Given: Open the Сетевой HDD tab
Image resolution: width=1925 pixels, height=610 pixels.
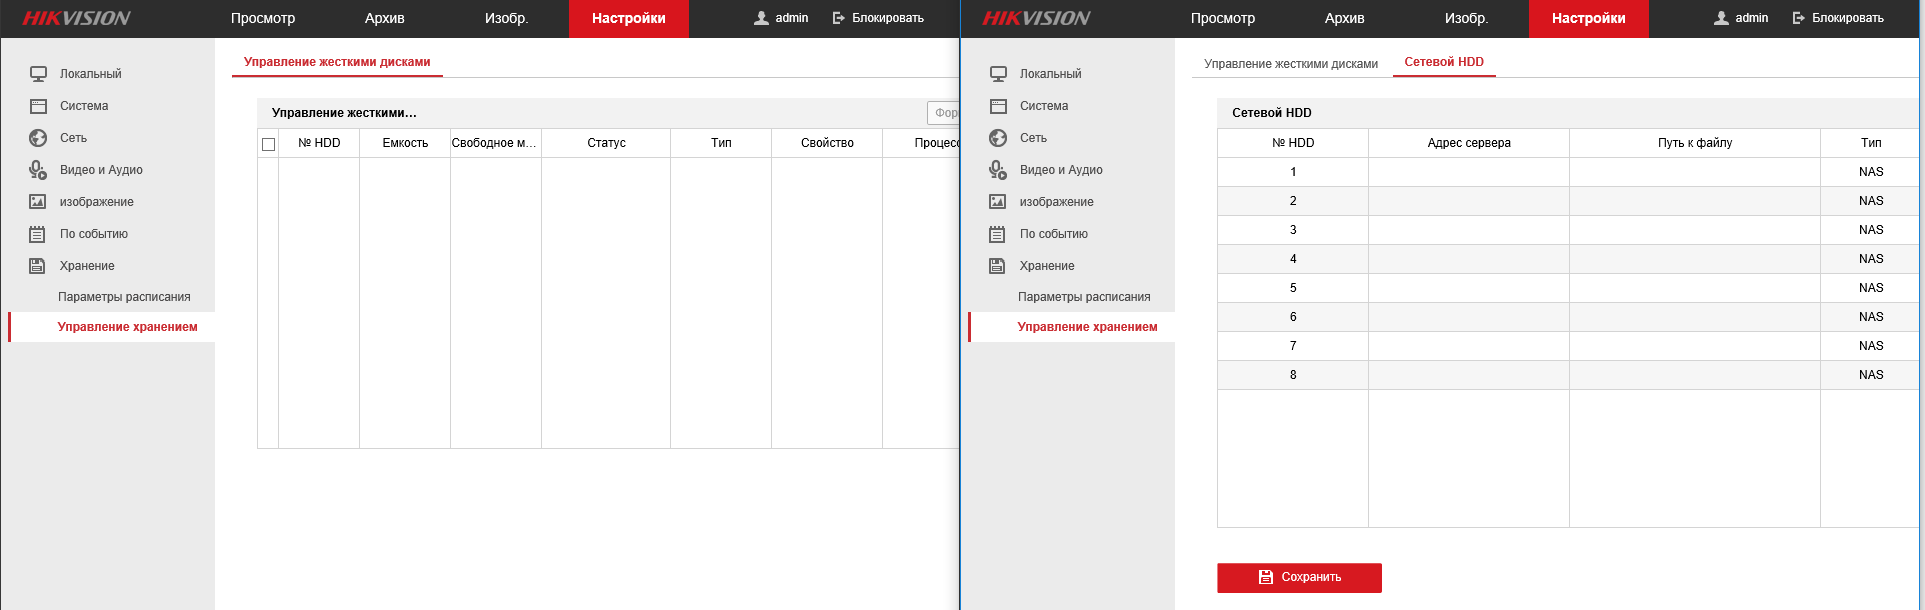Looking at the screenshot, I should click(x=1443, y=62).
